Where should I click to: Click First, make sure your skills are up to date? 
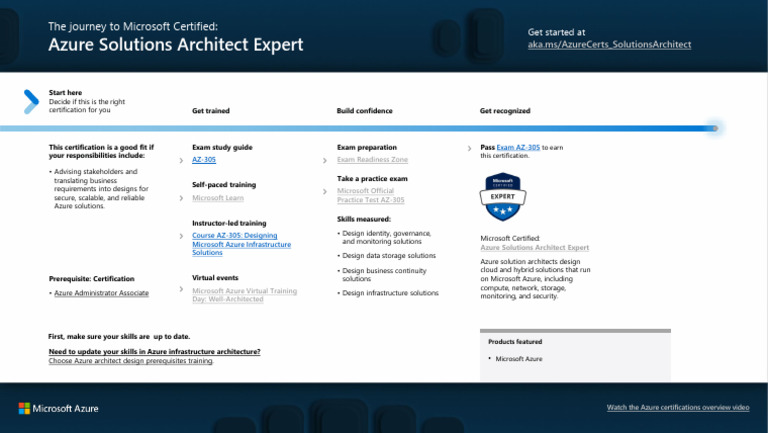pos(119,337)
